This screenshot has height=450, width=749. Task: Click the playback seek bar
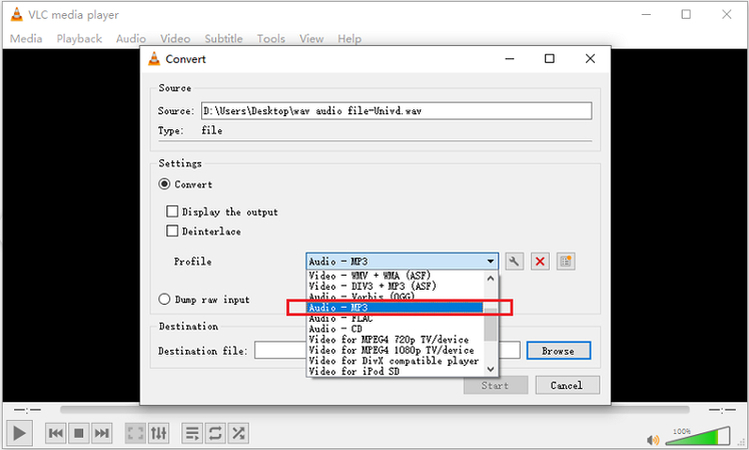tap(374, 409)
